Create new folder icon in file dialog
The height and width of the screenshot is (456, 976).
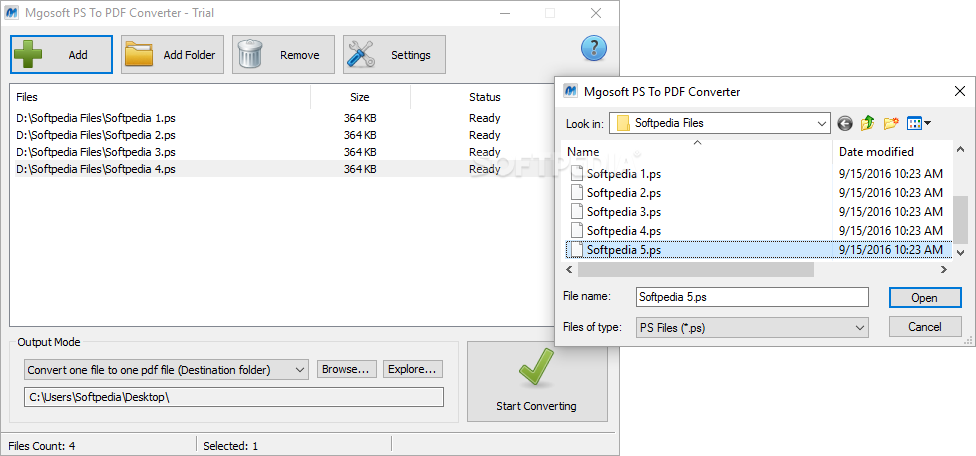coord(891,123)
